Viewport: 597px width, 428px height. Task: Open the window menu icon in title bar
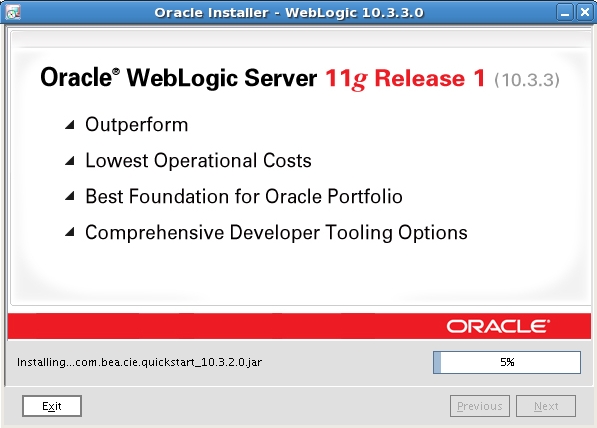13,12
